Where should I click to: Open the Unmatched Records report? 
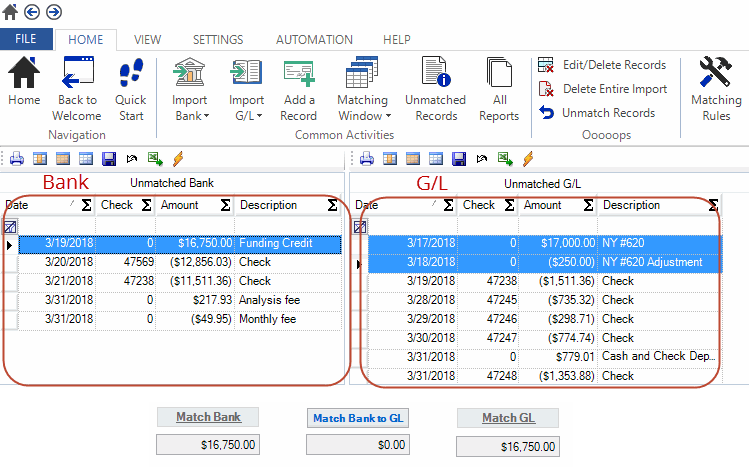pyautogui.click(x=436, y=88)
